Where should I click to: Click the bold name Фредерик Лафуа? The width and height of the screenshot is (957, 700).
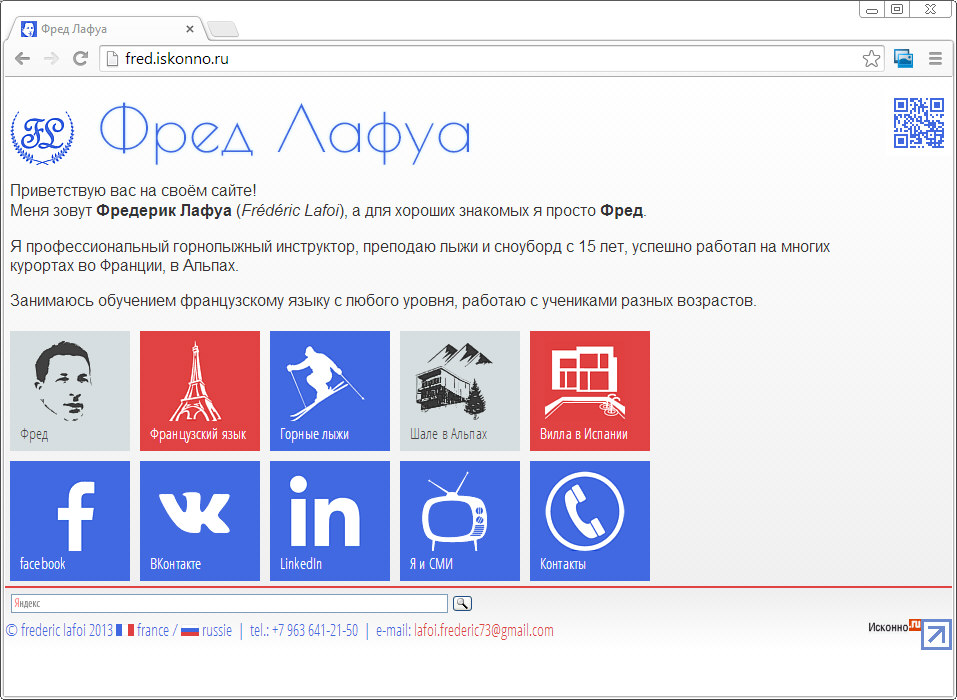coord(164,211)
